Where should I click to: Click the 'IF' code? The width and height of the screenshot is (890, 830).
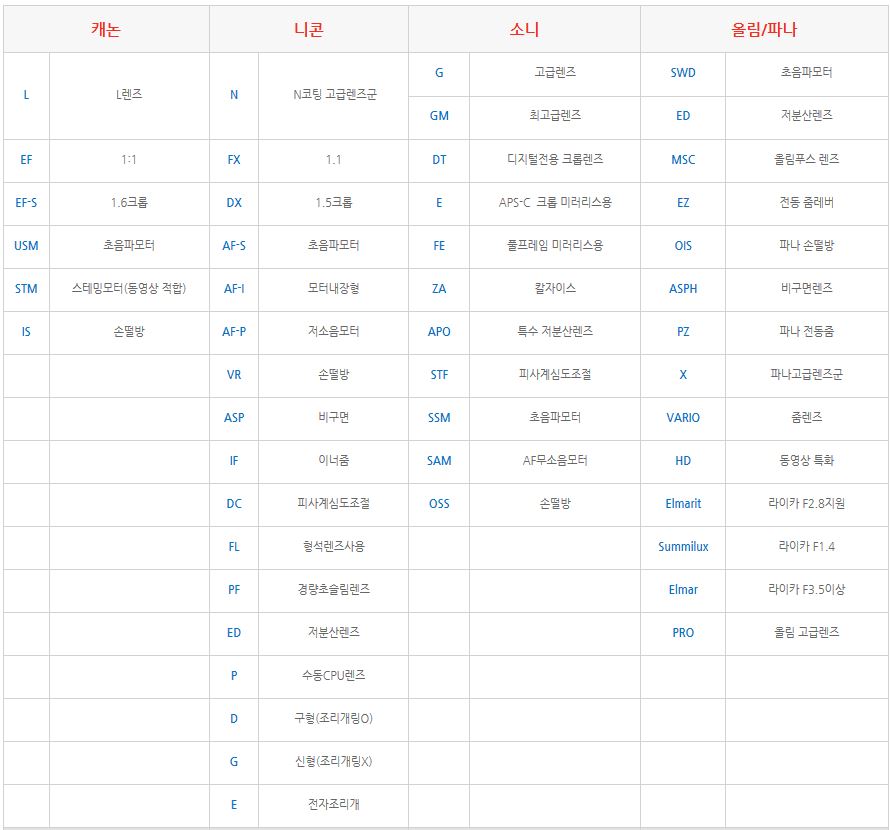(x=234, y=461)
